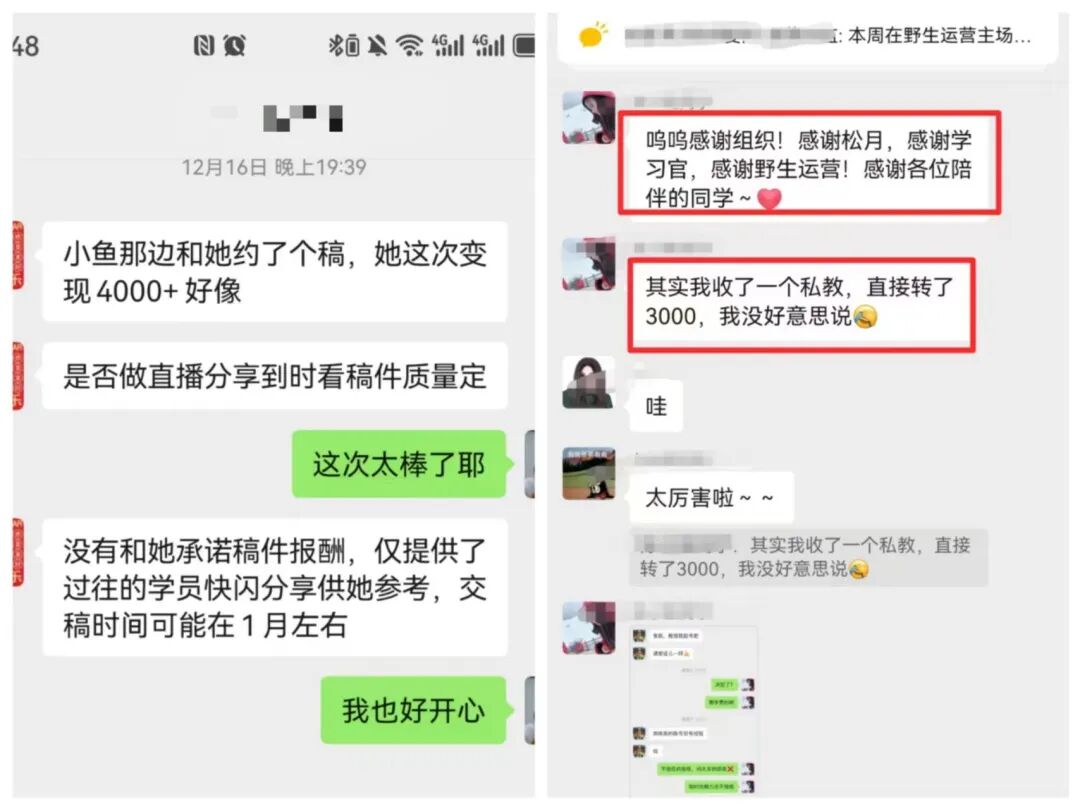1080x809 pixels.
Task: Open avatar of the 哇 sender
Action: point(589,383)
